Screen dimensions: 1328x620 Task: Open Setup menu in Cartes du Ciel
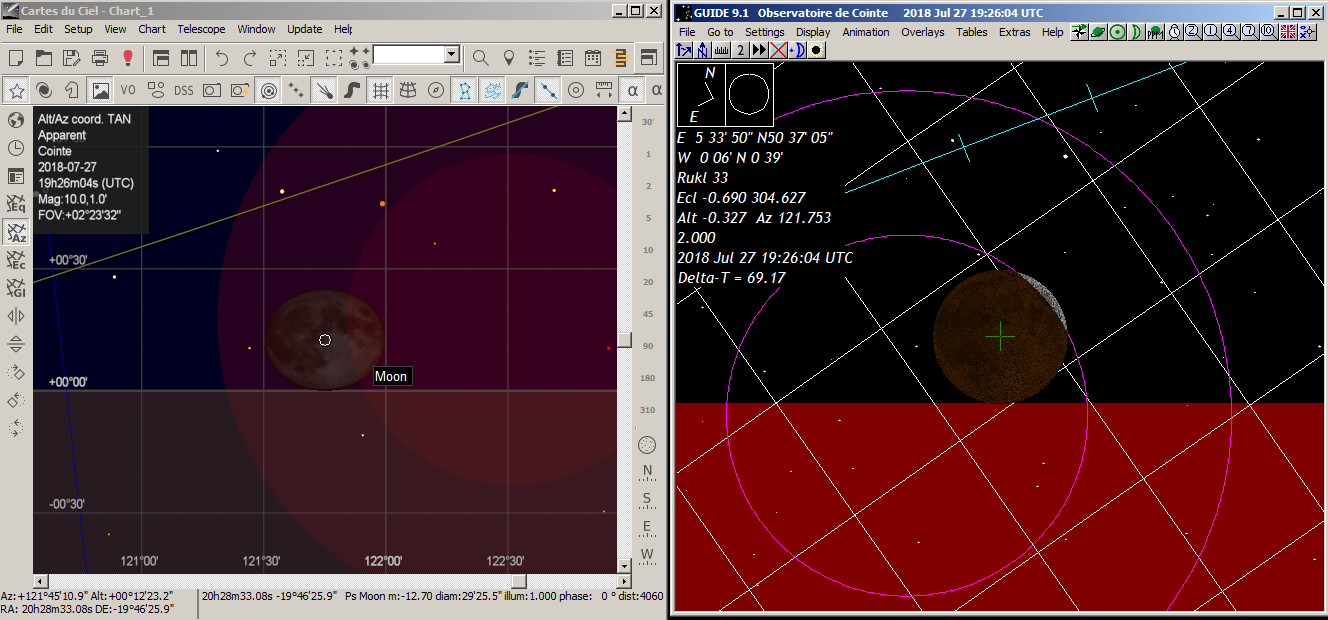coord(78,29)
